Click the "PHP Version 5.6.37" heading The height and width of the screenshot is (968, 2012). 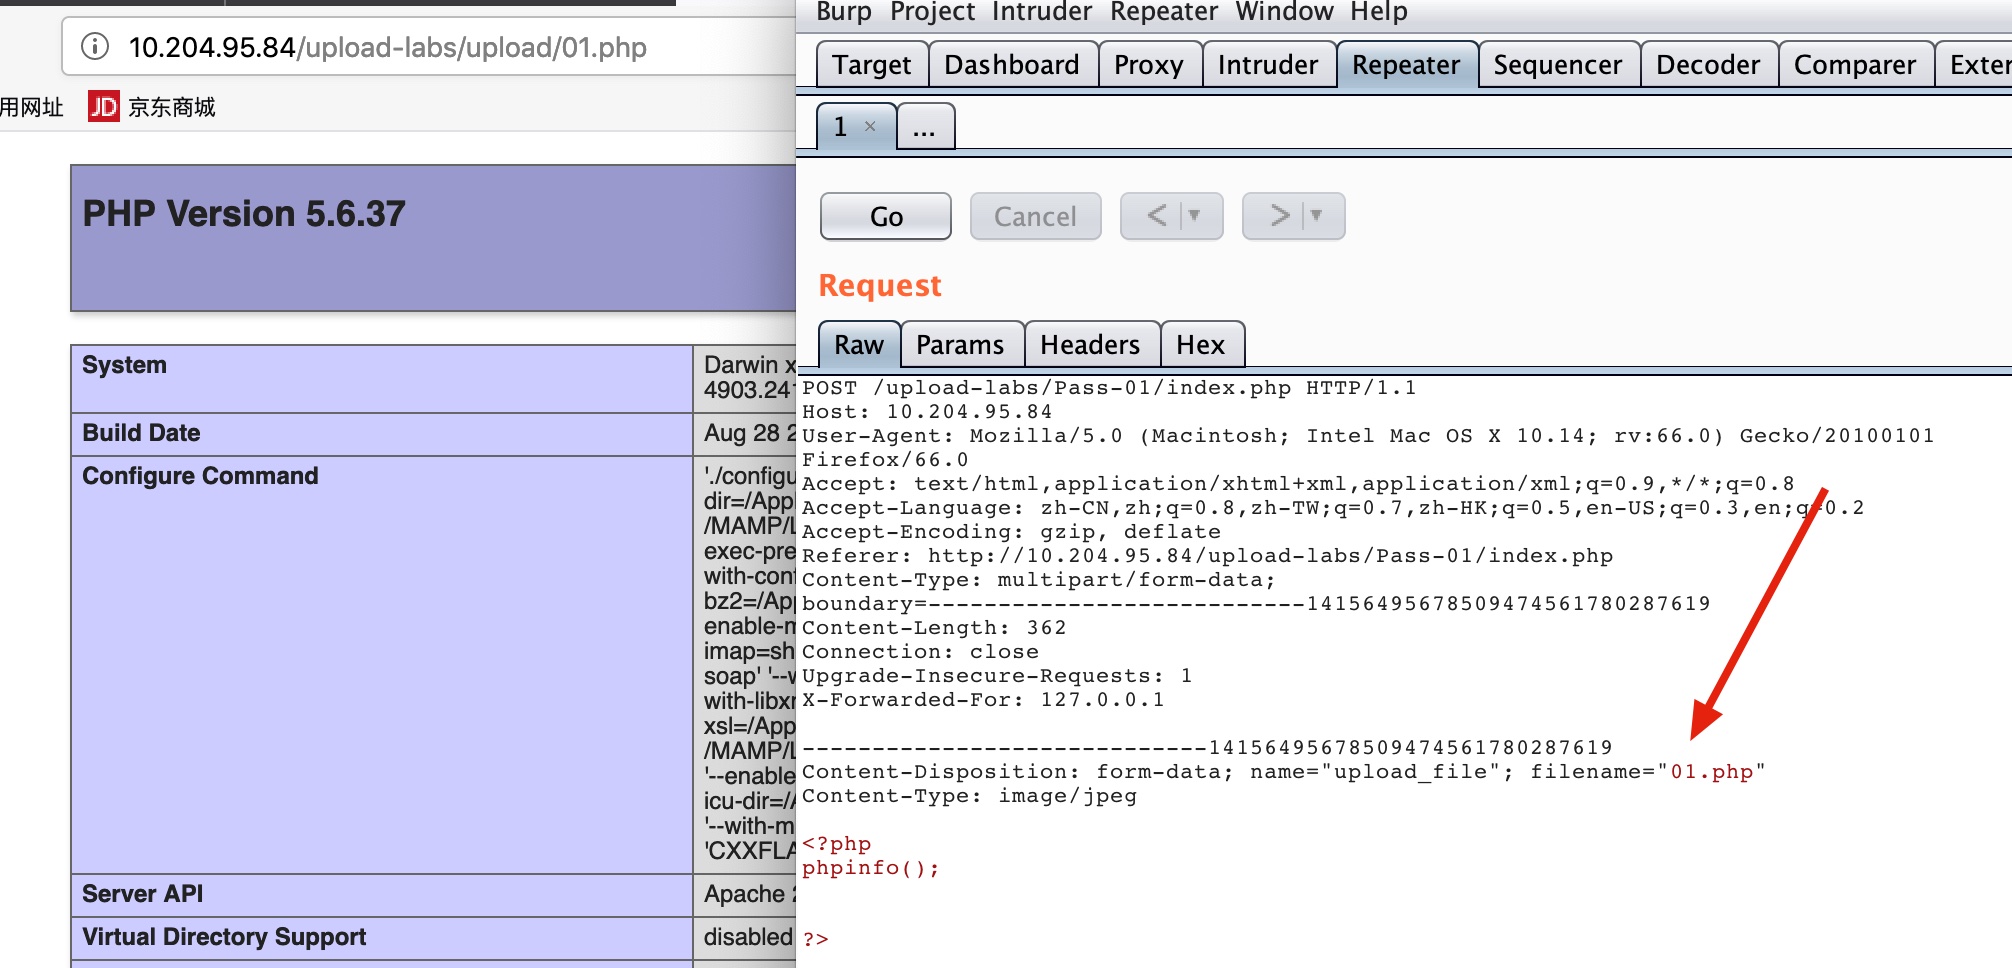(x=244, y=213)
